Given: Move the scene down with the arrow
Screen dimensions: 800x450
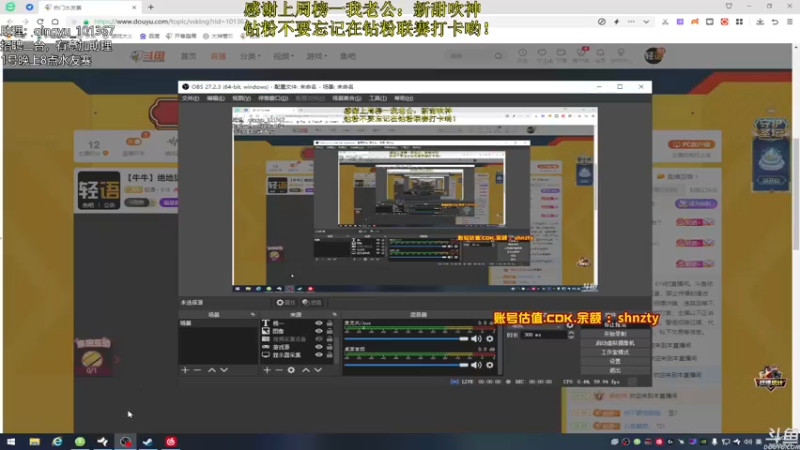Looking at the screenshot, I should point(224,370).
